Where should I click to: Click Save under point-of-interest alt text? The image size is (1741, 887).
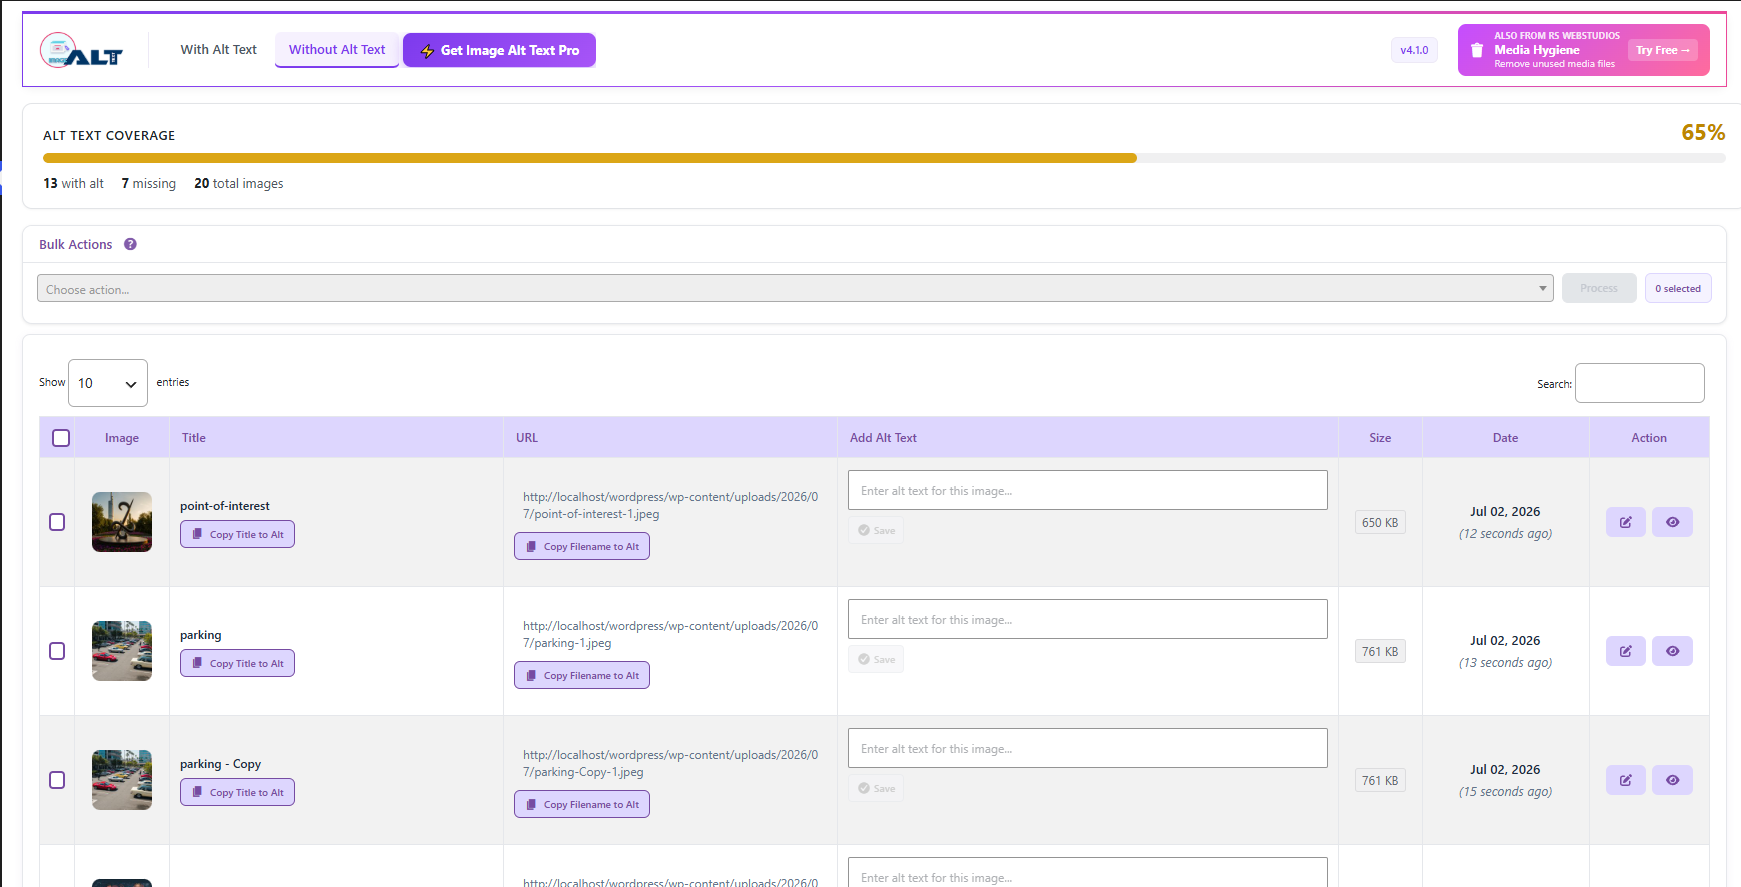pyautogui.click(x=876, y=530)
